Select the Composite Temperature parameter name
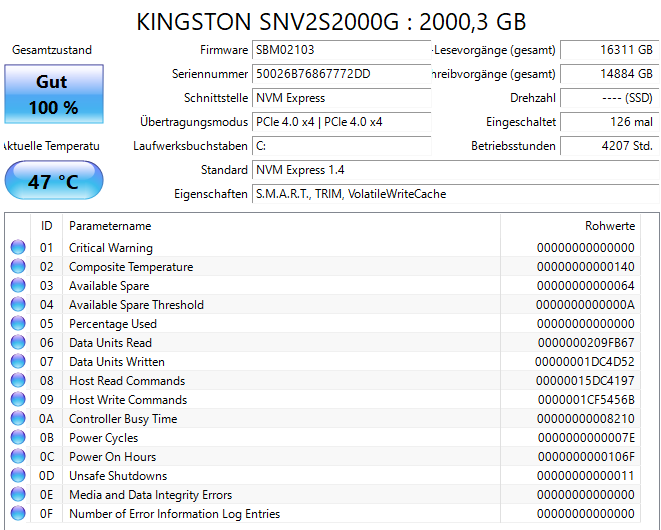Viewport: 661px width, 530px height. 131,267
